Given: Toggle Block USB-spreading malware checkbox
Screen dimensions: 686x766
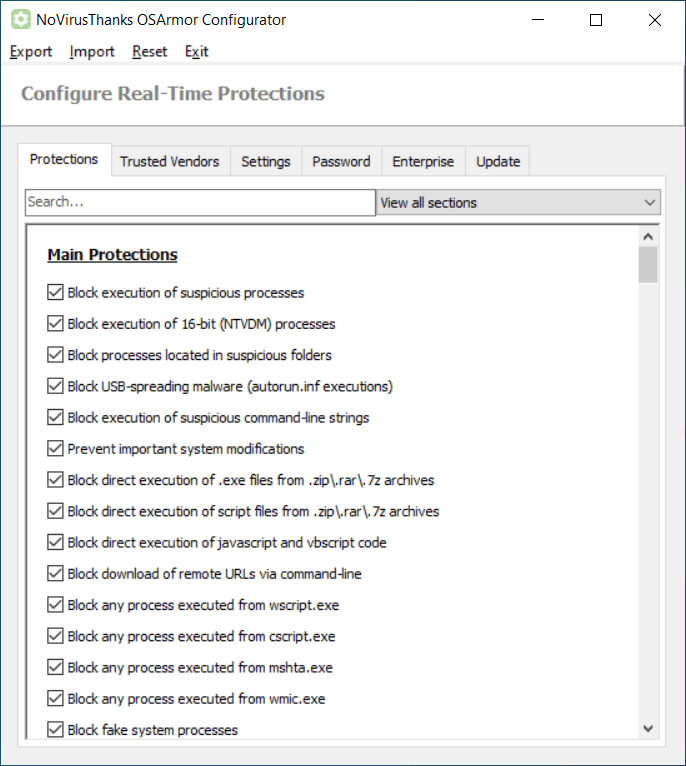Looking at the screenshot, I should 55,386.
